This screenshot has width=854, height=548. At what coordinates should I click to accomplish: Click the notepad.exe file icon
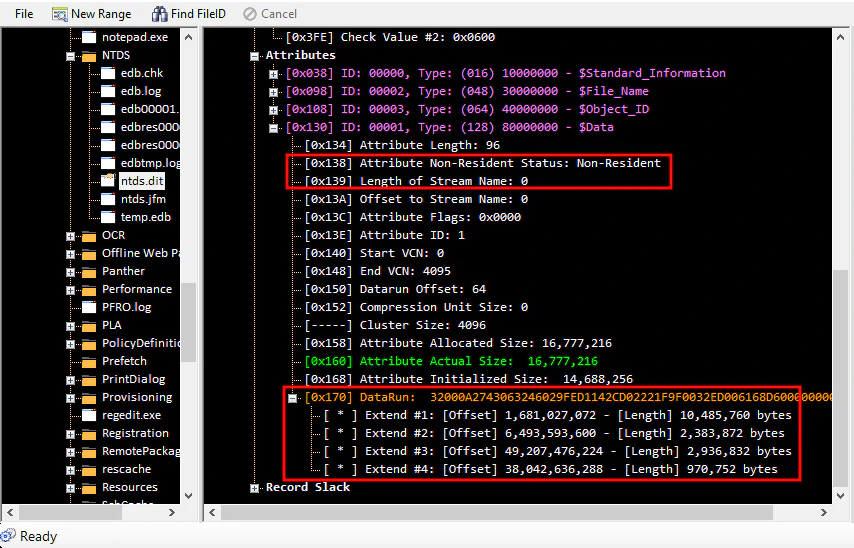(x=89, y=37)
